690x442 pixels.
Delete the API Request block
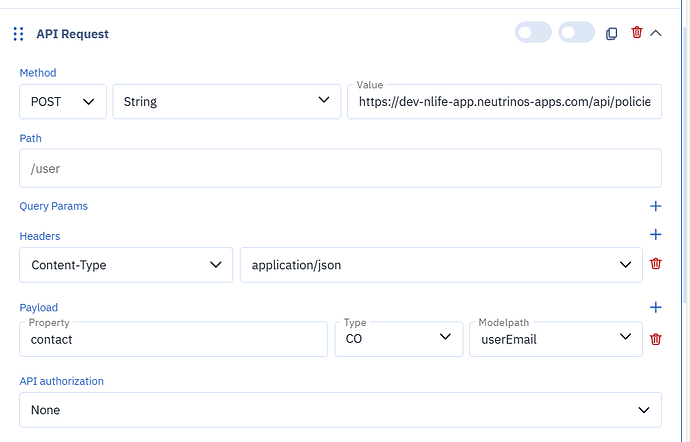[x=637, y=33]
